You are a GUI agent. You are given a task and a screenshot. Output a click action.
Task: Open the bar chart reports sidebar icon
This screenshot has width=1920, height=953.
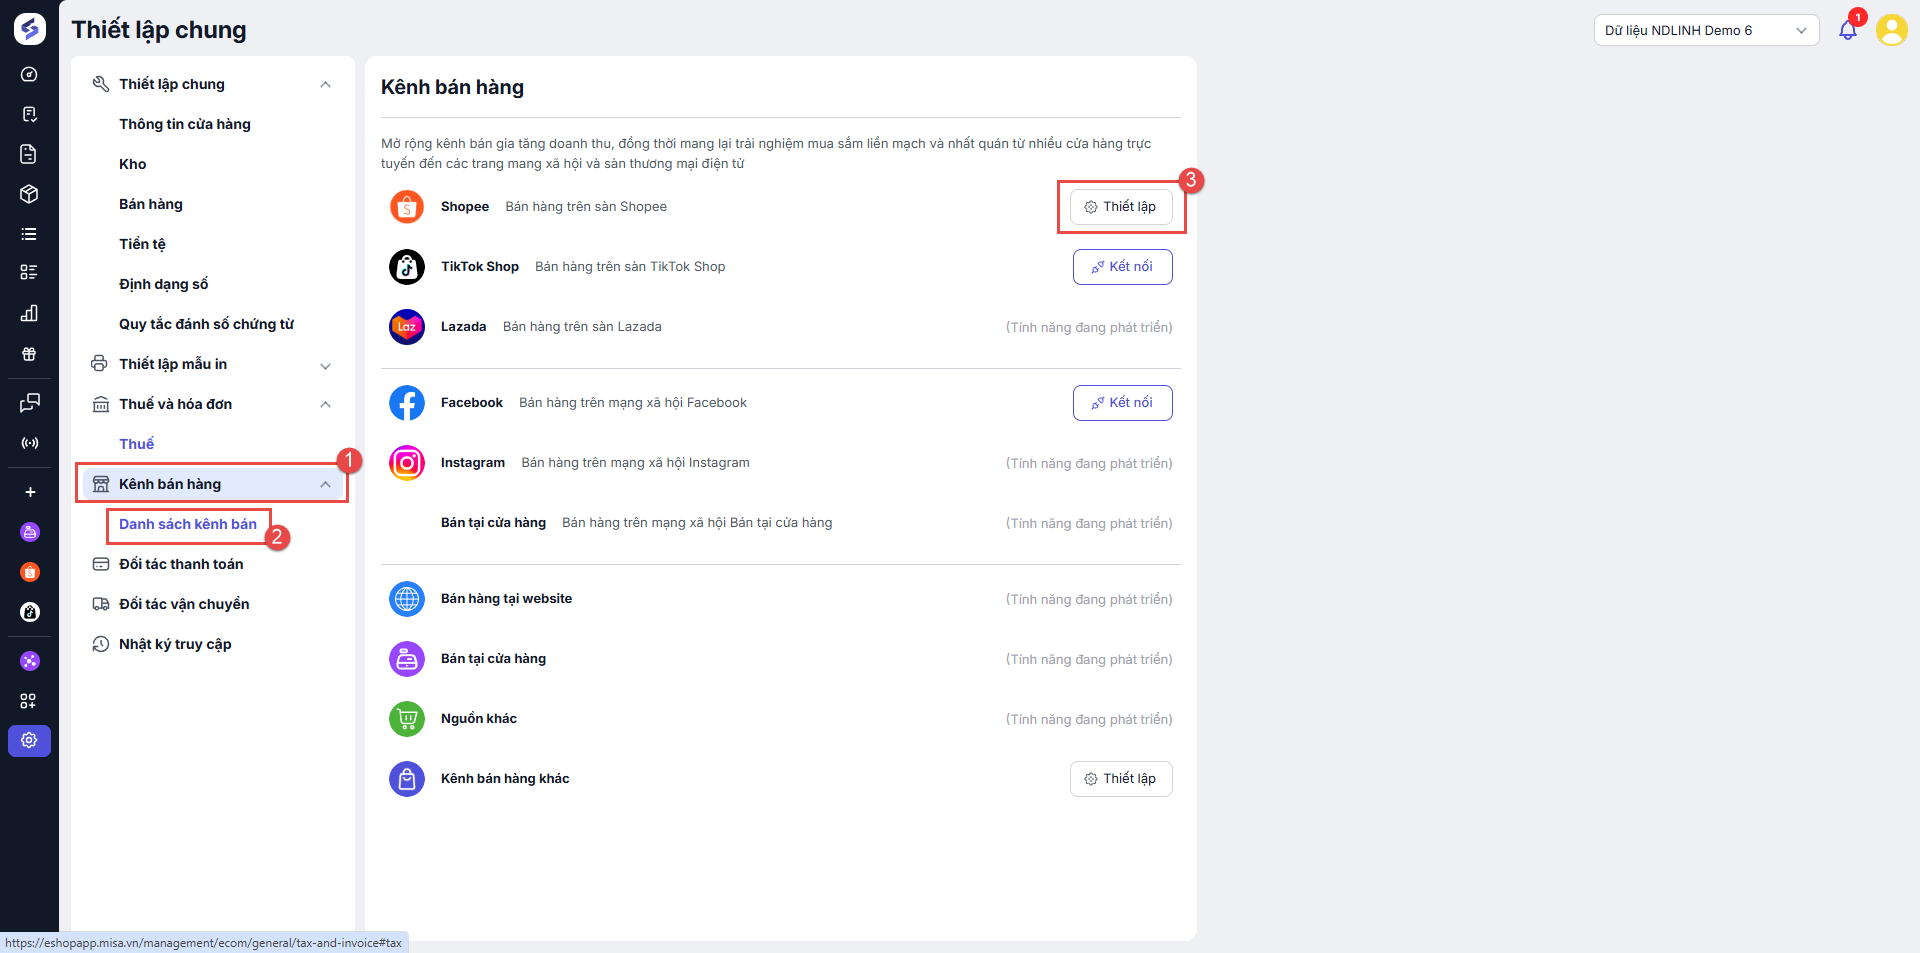29,313
